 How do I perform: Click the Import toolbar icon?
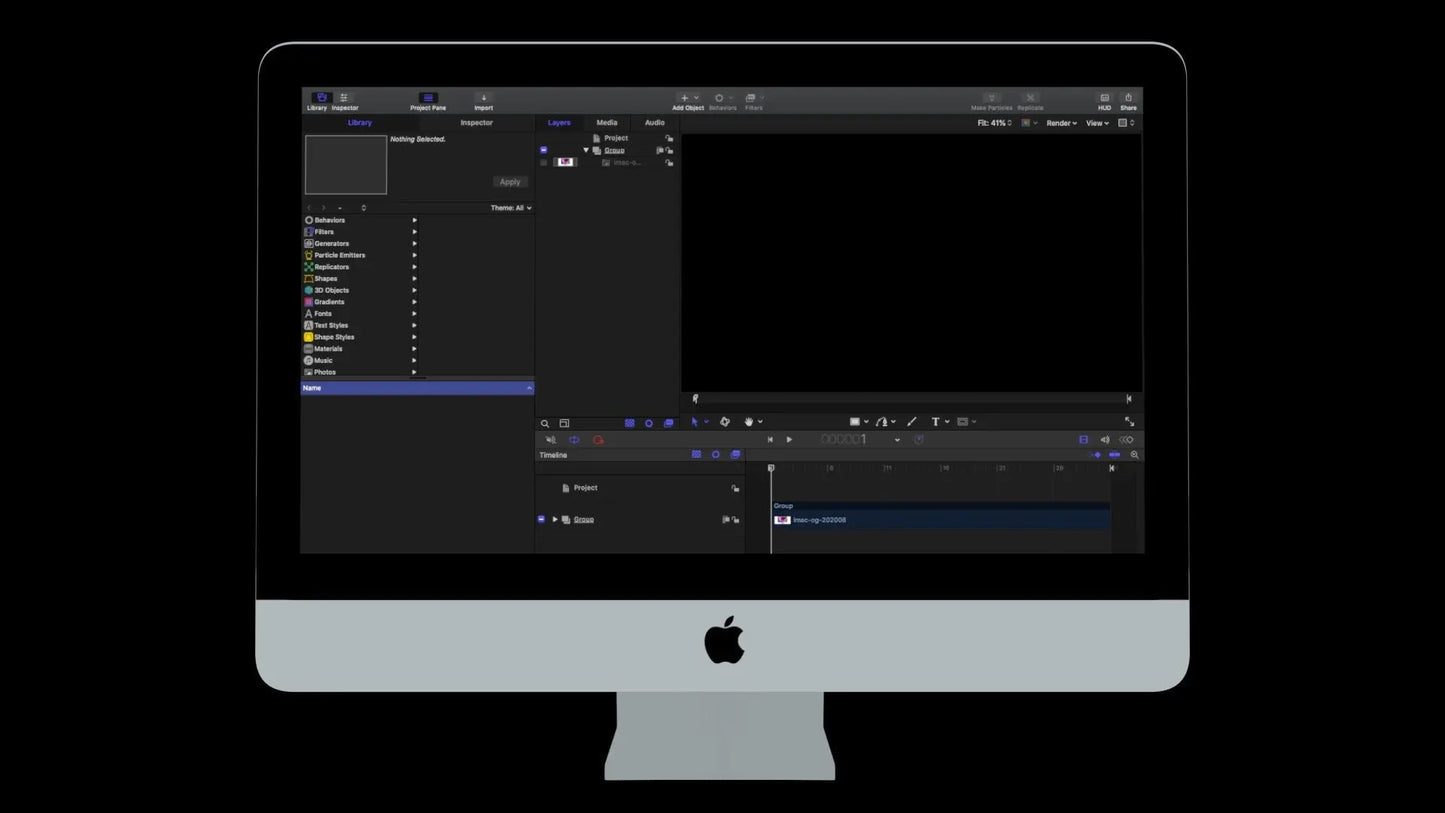(x=483, y=101)
